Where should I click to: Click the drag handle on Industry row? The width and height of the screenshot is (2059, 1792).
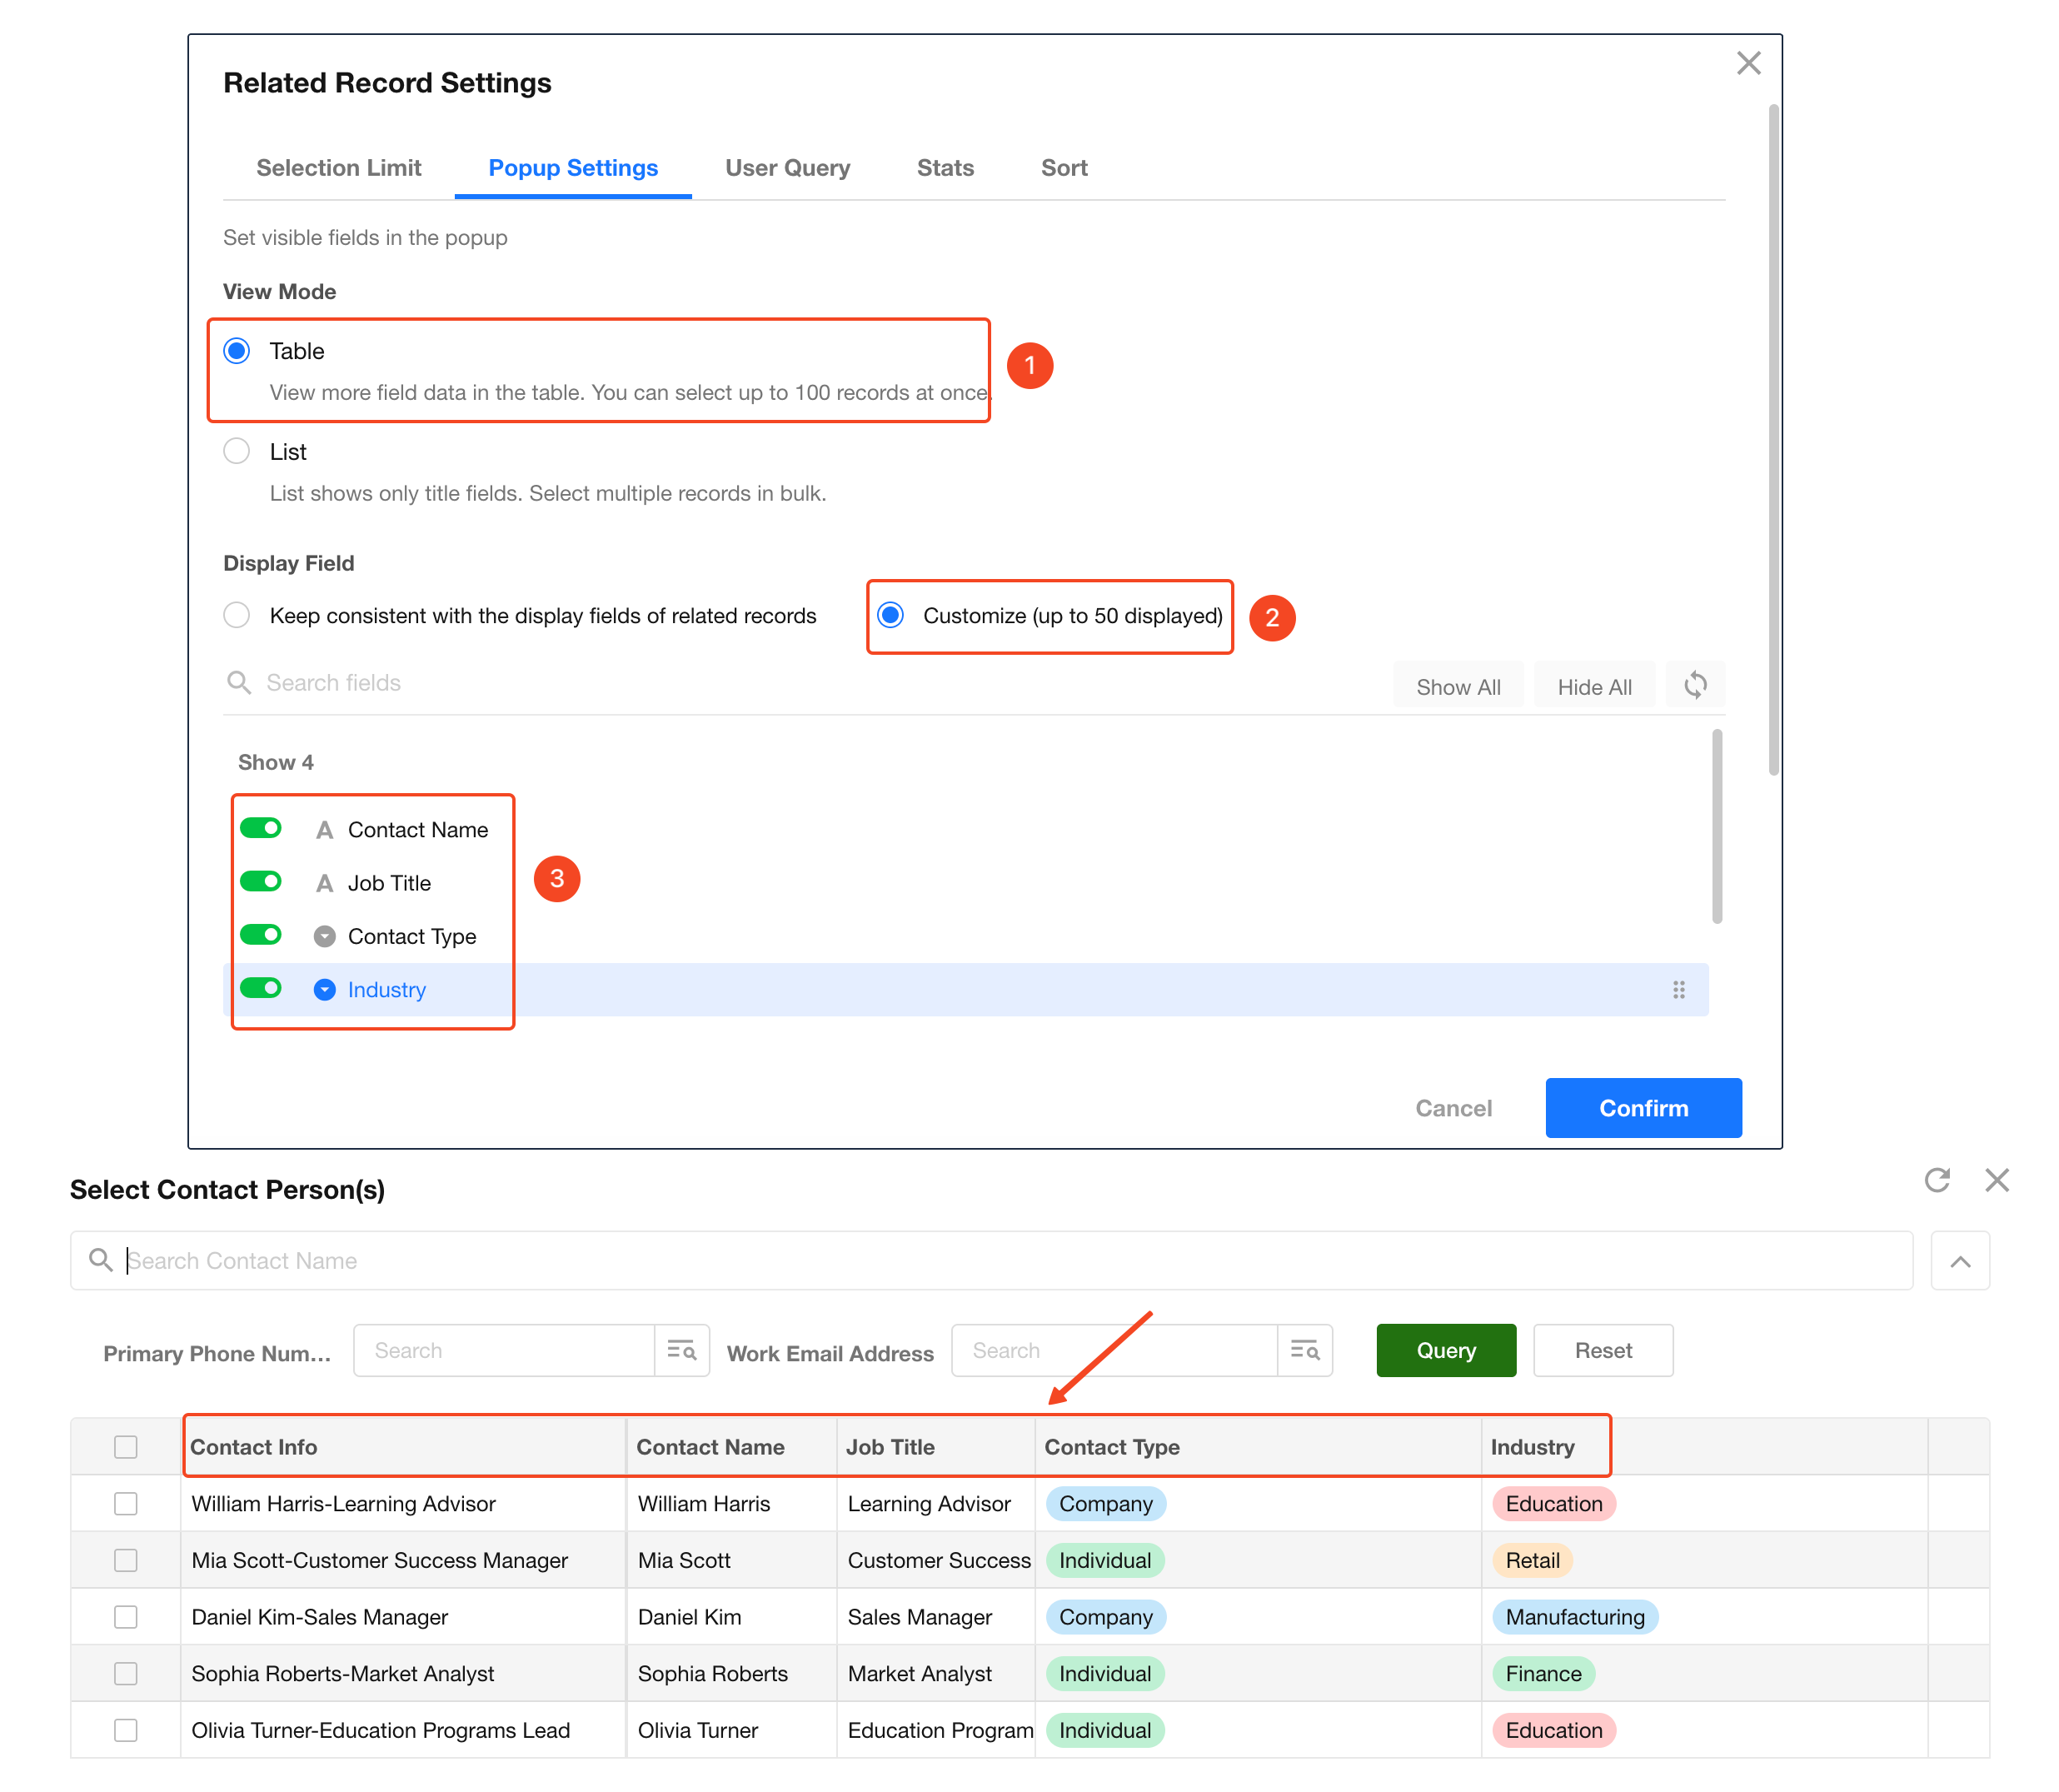(x=1678, y=989)
